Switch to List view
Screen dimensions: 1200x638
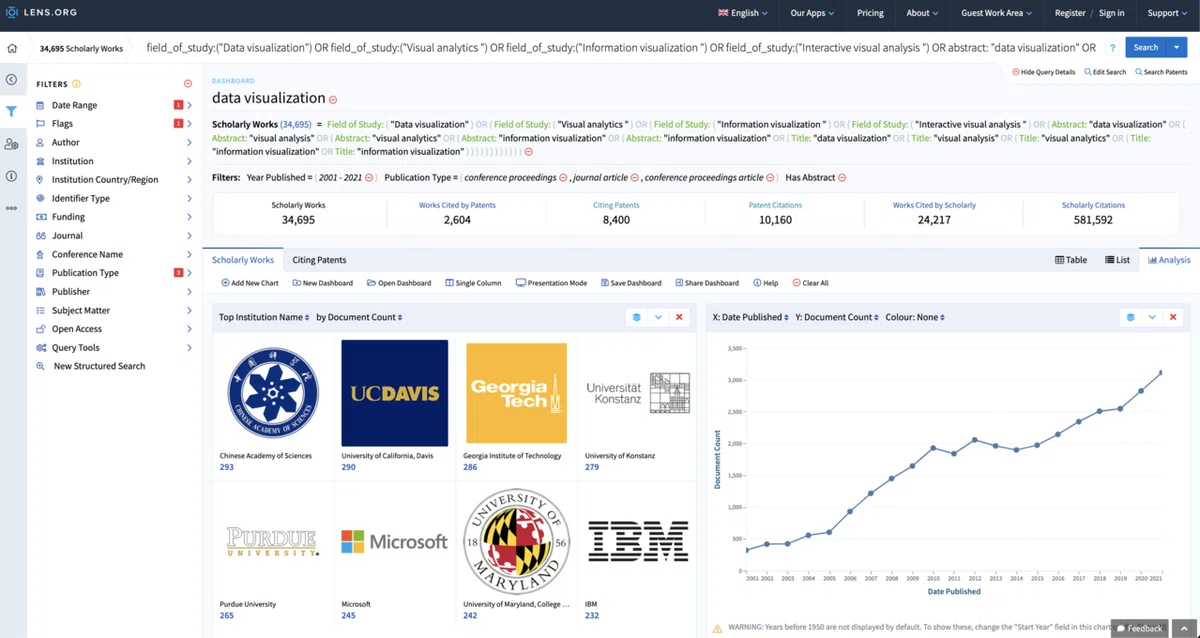click(x=1117, y=260)
